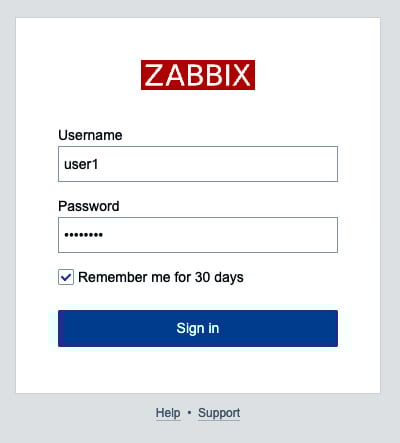400x443 pixels.
Task: Submit login via the dark blue Sign in bar
Action: pyautogui.click(x=198, y=328)
